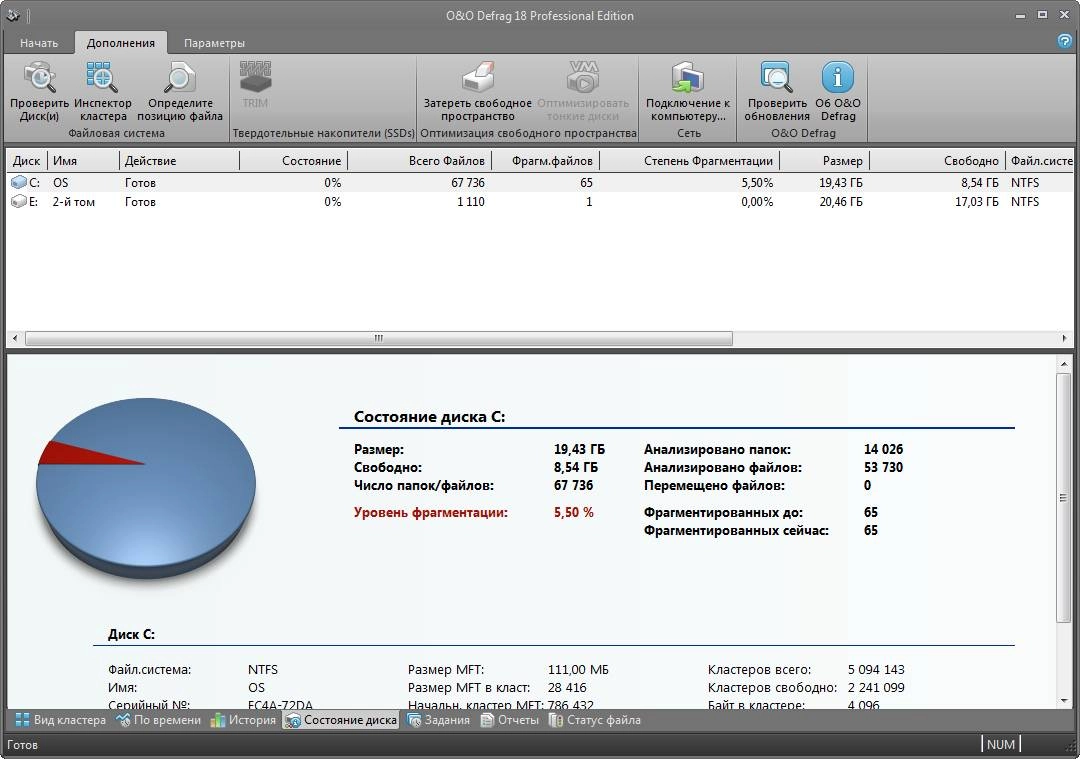Select drive E: disk icon
1080x759 pixels.
point(19,202)
